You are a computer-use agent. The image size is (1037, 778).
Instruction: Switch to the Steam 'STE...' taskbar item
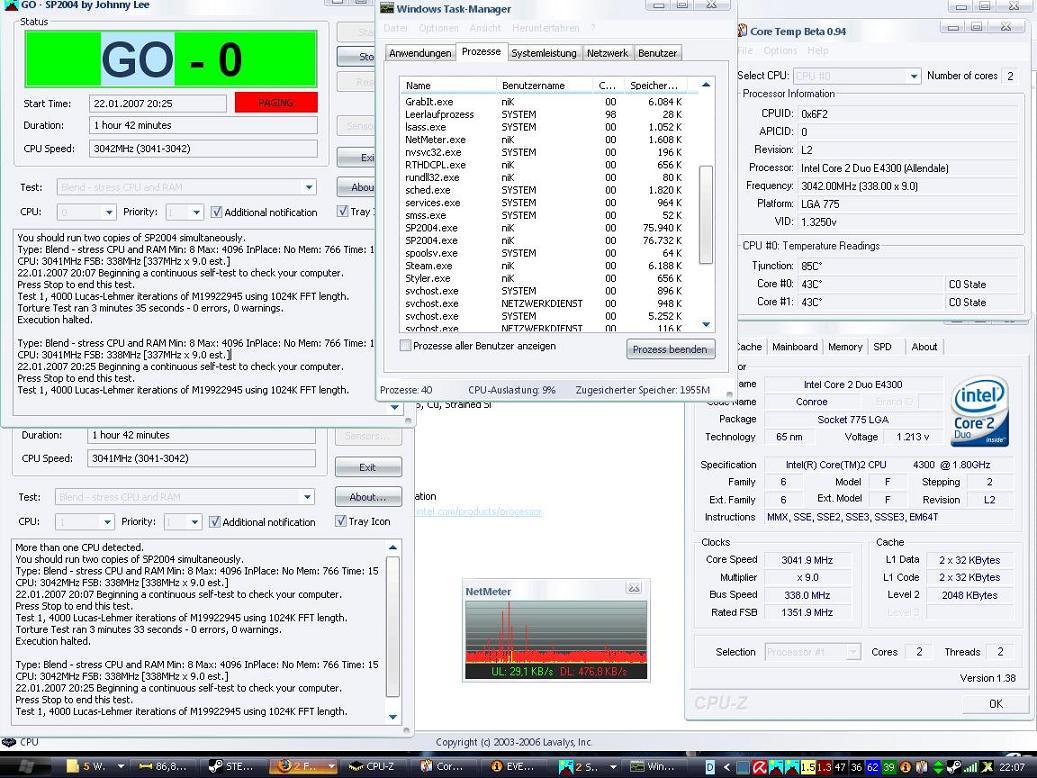point(232,766)
